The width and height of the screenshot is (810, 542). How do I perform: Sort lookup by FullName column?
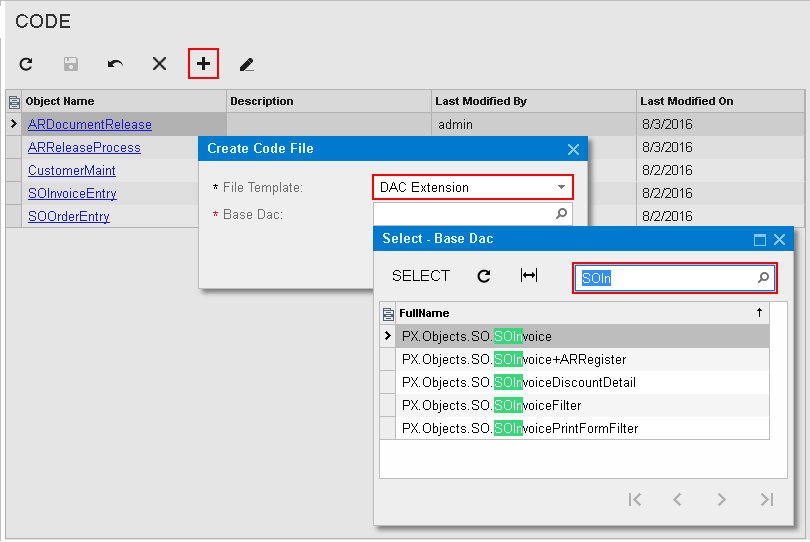(x=583, y=313)
